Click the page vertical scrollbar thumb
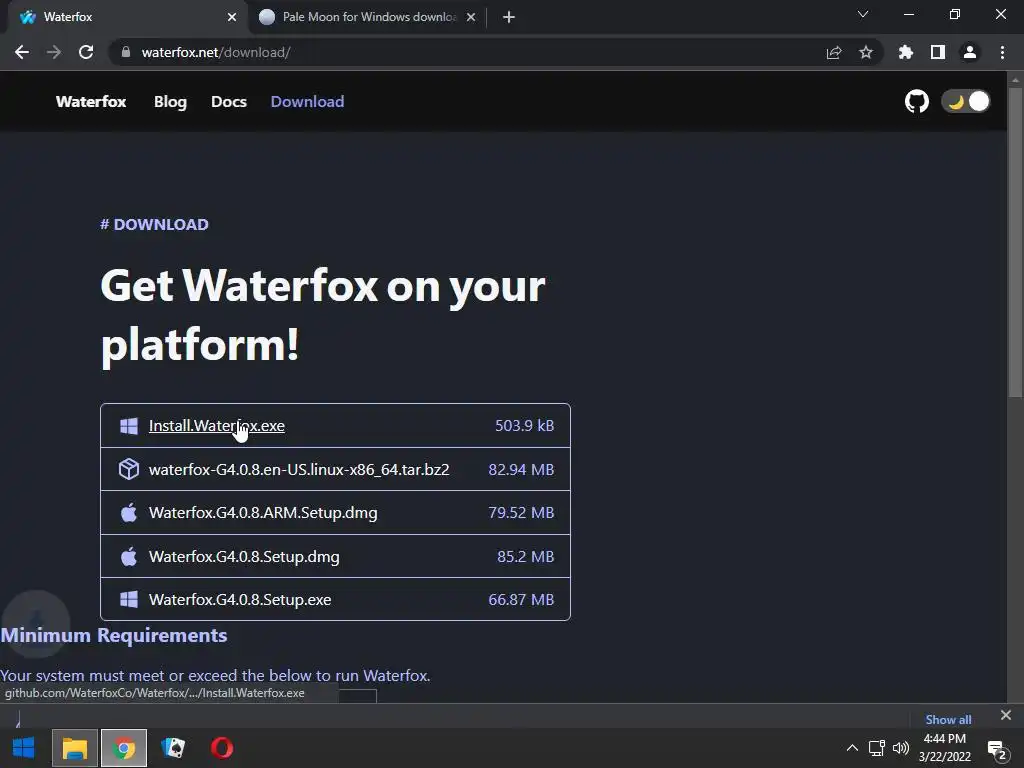Image resolution: width=1024 pixels, height=768 pixels. pyautogui.click(x=1015, y=242)
